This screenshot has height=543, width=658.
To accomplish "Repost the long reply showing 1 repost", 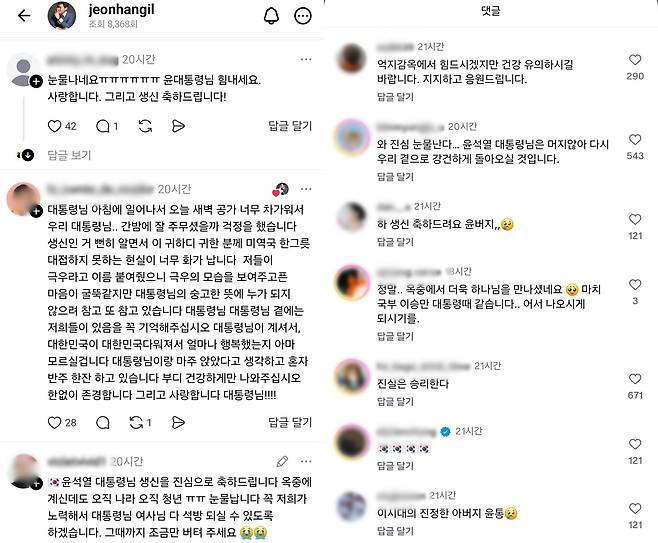I will pos(136,423).
